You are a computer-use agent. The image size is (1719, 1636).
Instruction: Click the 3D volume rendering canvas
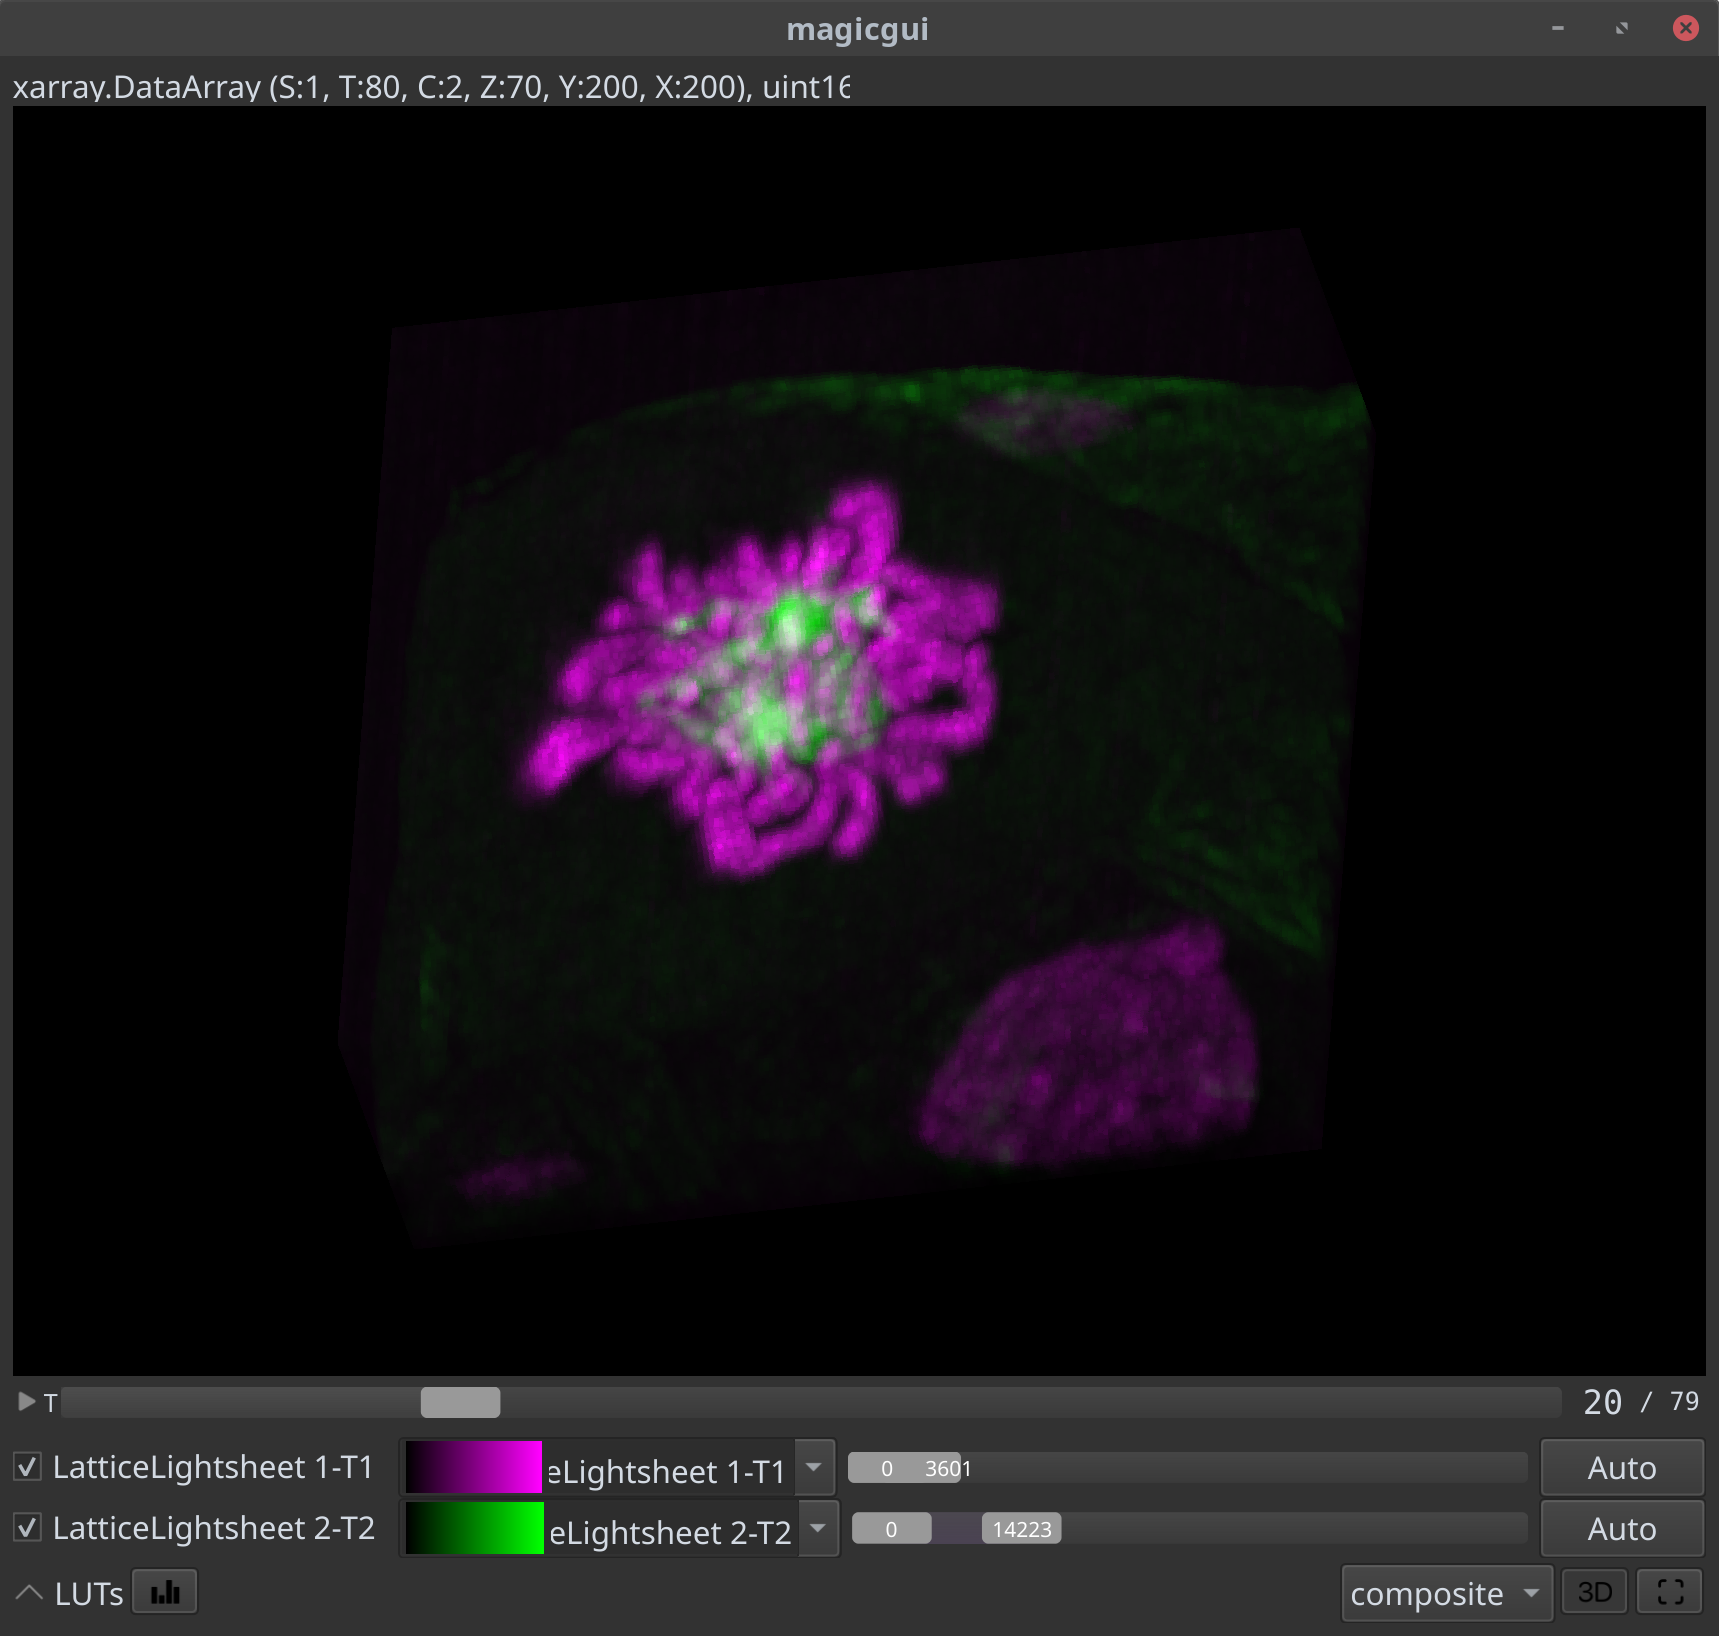[x=859, y=740]
